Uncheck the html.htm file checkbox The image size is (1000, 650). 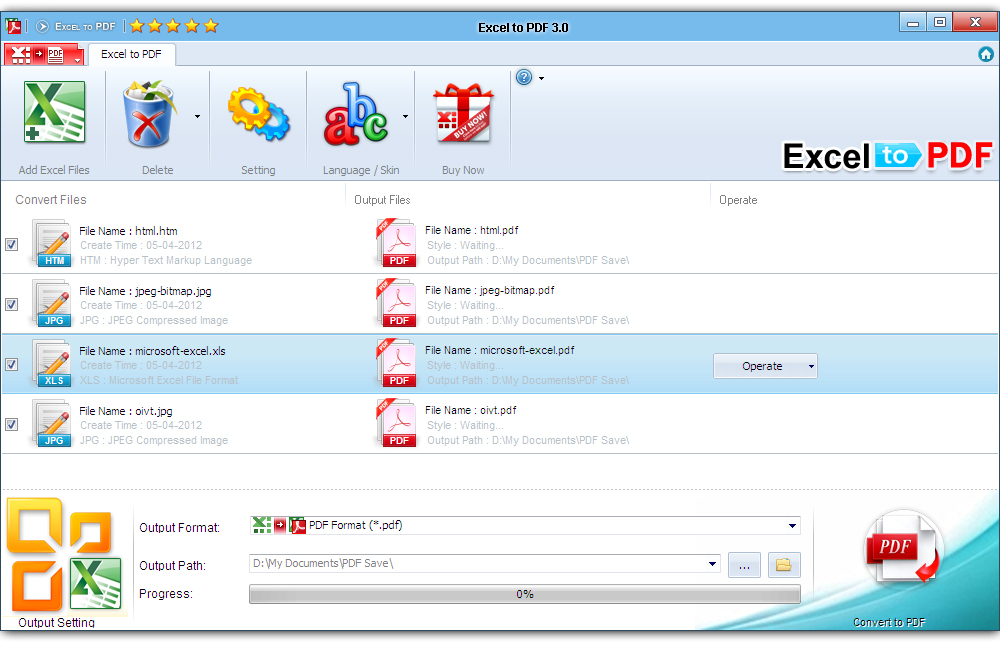pyautogui.click(x=11, y=244)
